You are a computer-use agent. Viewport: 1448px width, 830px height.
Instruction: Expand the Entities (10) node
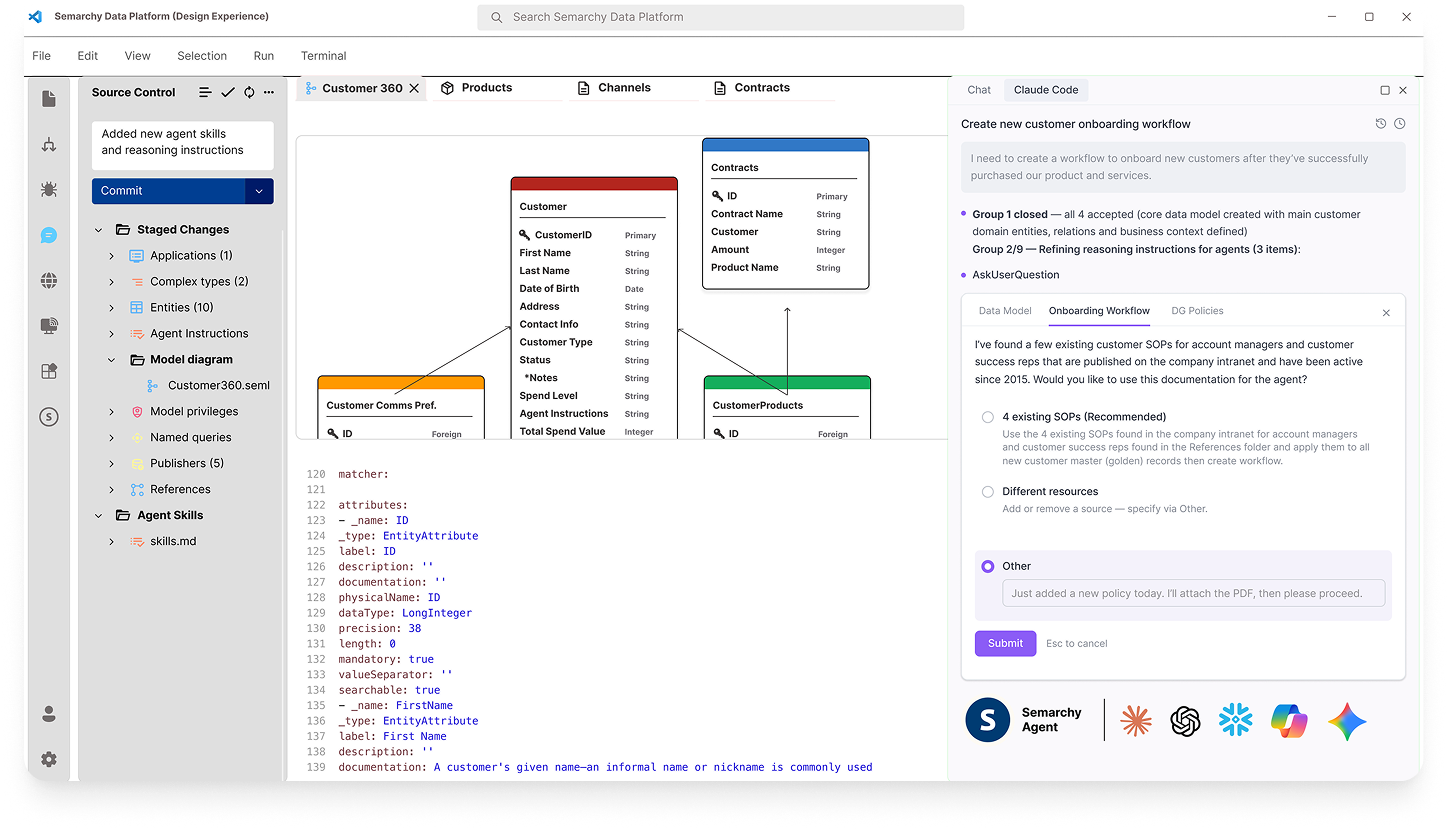click(x=112, y=308)
